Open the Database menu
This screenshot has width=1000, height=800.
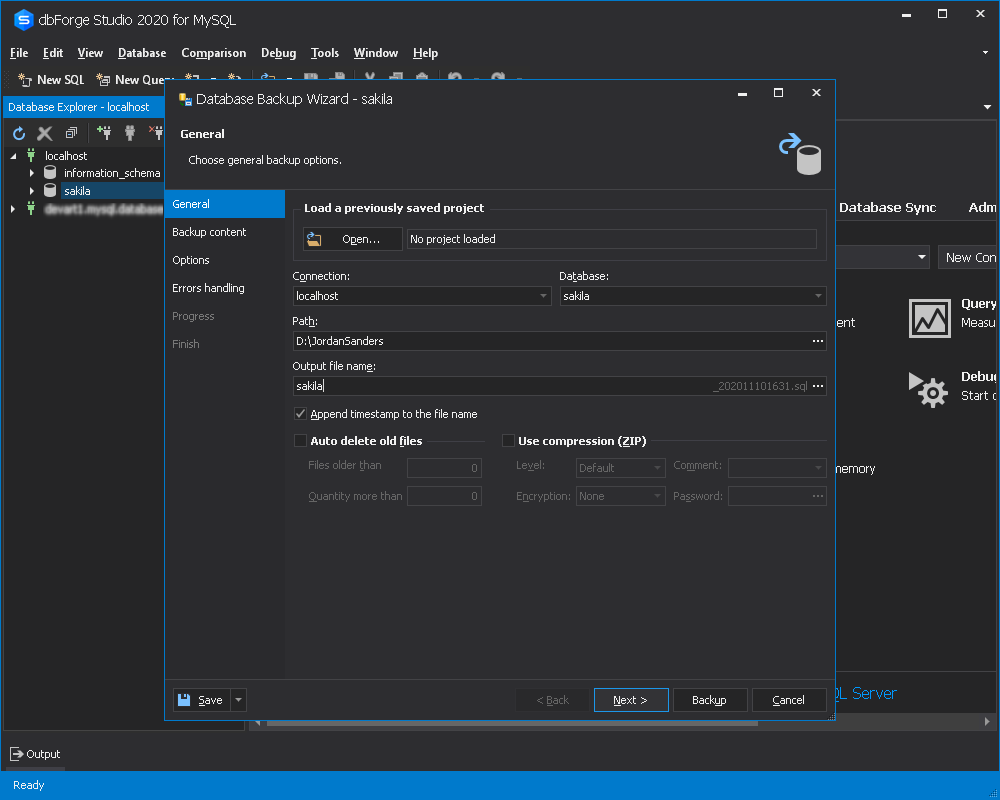(142, 53)
